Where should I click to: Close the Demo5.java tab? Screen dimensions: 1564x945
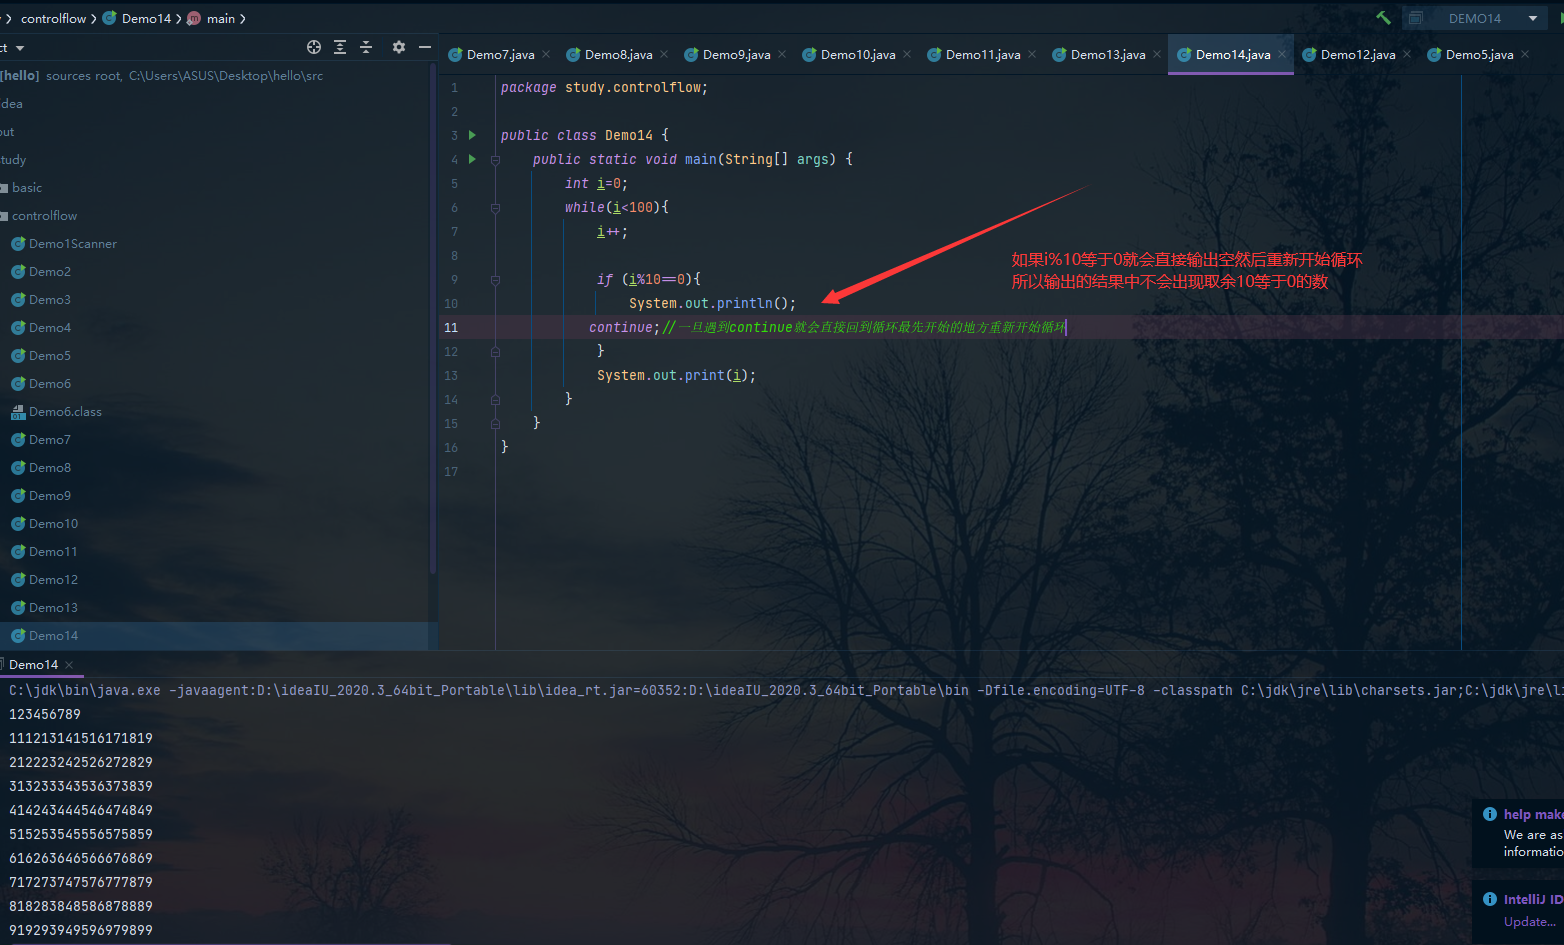(1525, 54)
